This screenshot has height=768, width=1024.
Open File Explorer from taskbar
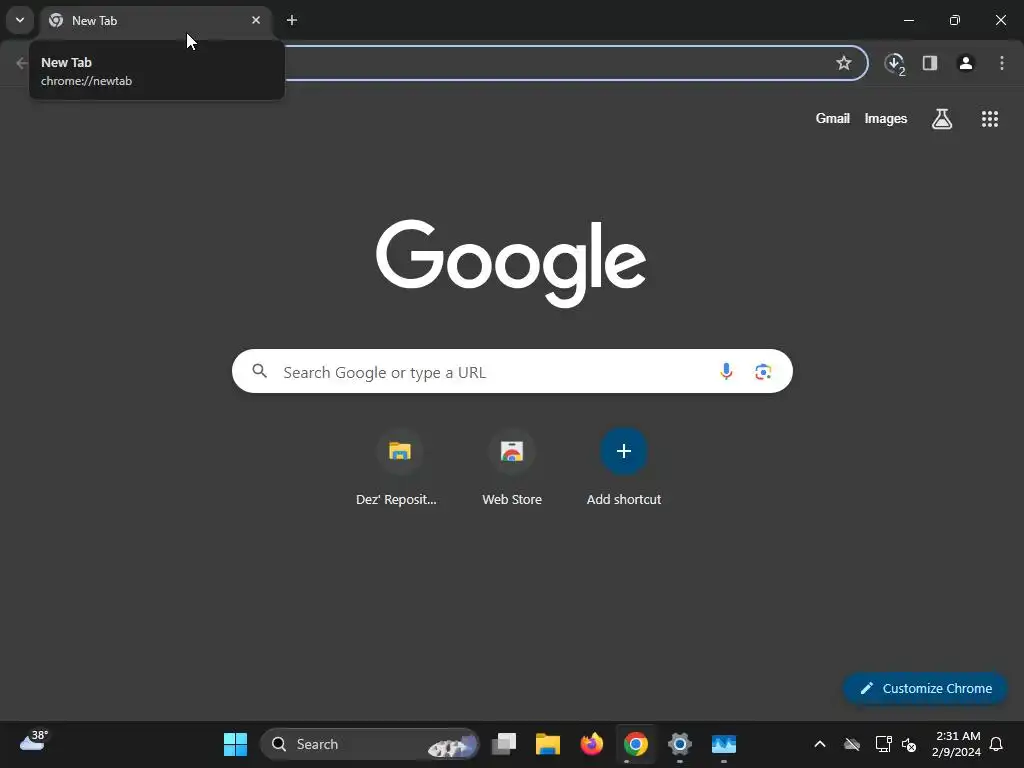(547, 744)
